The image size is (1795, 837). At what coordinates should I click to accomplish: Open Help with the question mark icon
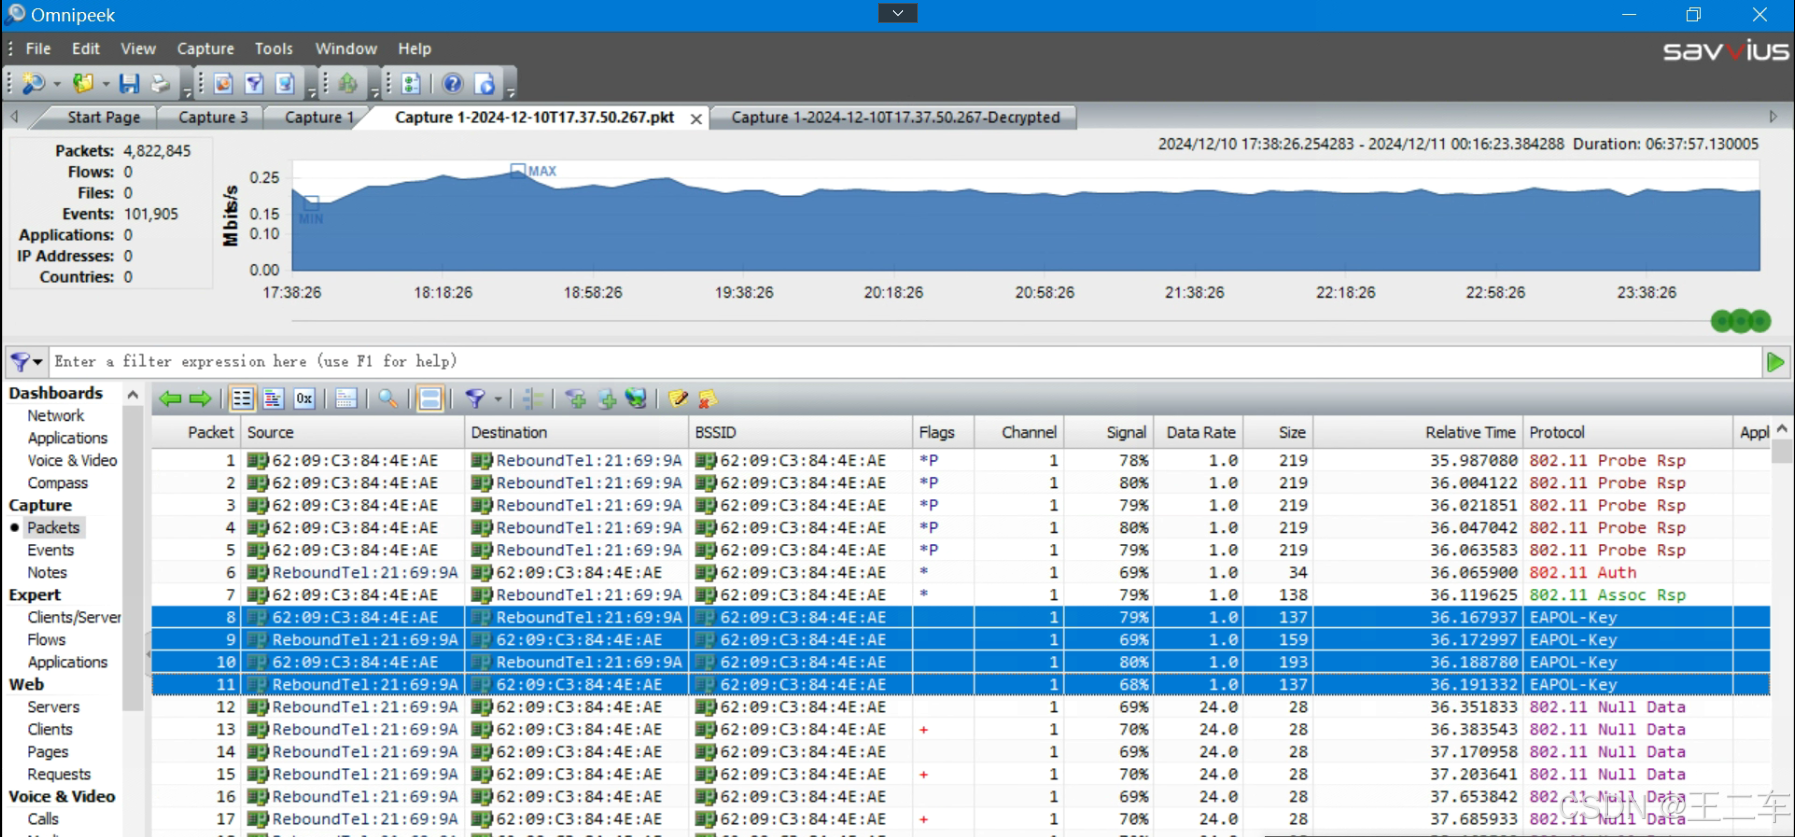[x=452, y=84]
